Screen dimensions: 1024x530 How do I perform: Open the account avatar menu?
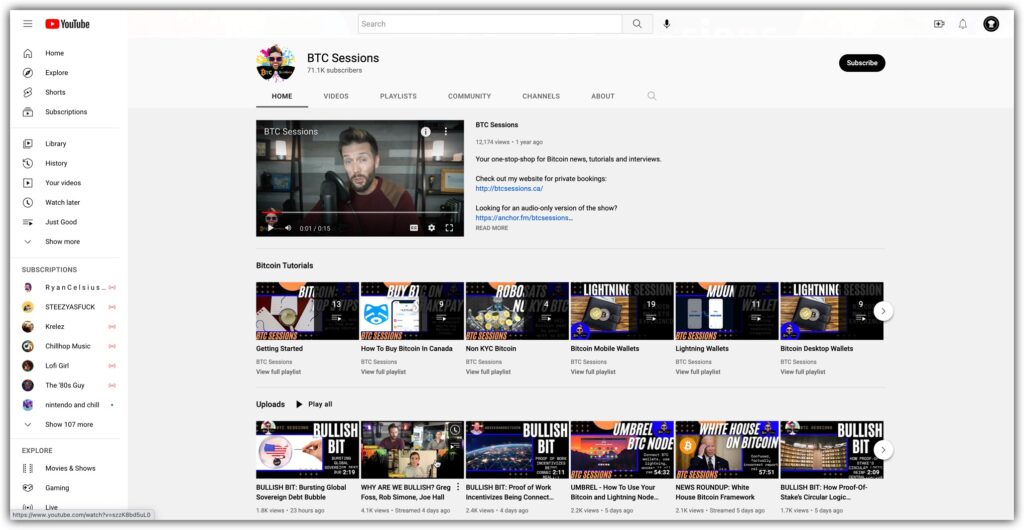[991, 24]
